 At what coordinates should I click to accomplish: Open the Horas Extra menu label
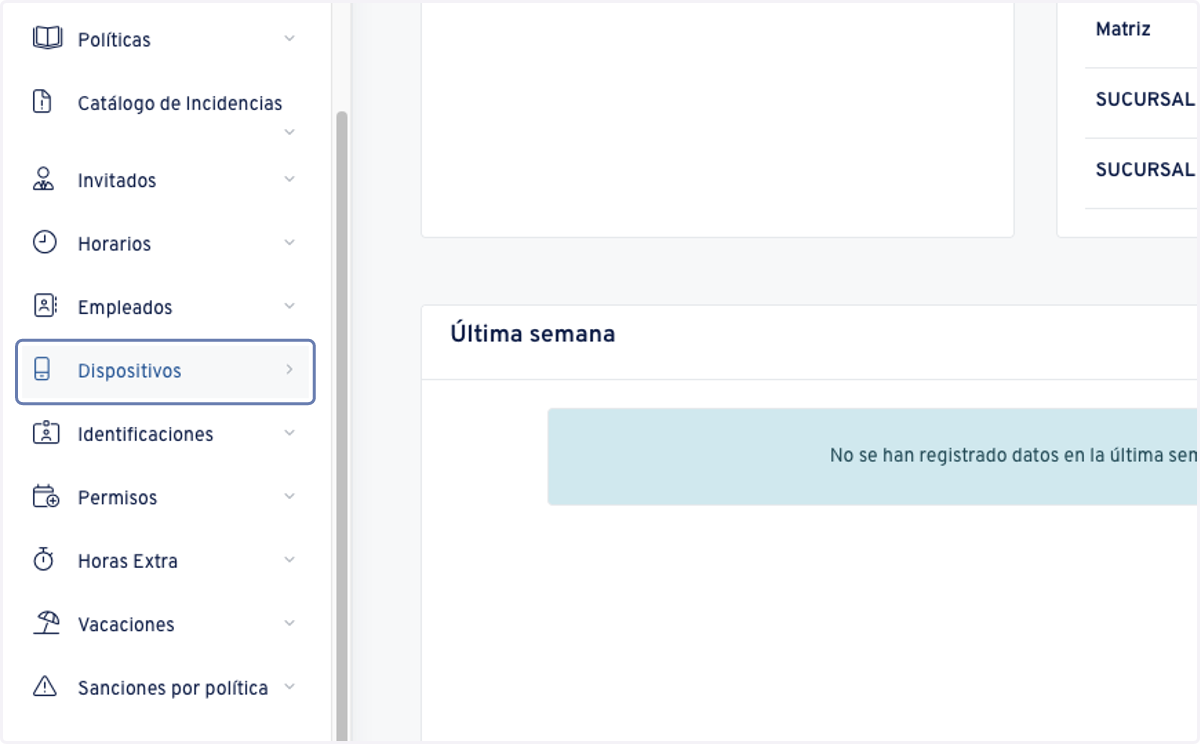[x=128, y=561]
